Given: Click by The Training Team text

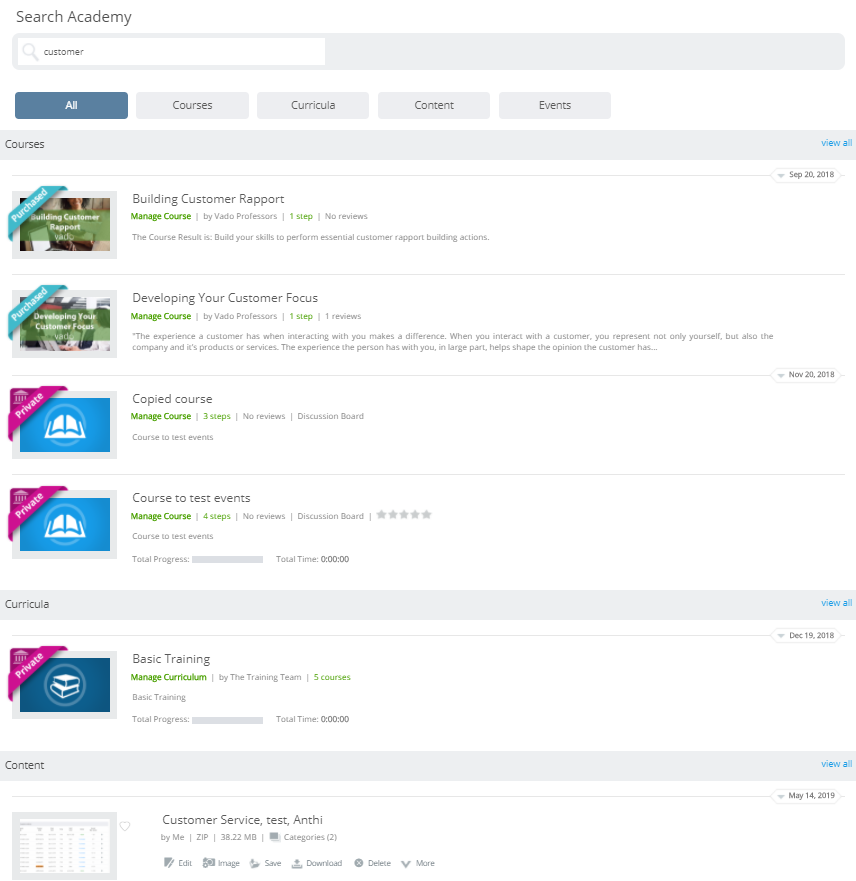Looking at the screenshot, I should point(260,677).
